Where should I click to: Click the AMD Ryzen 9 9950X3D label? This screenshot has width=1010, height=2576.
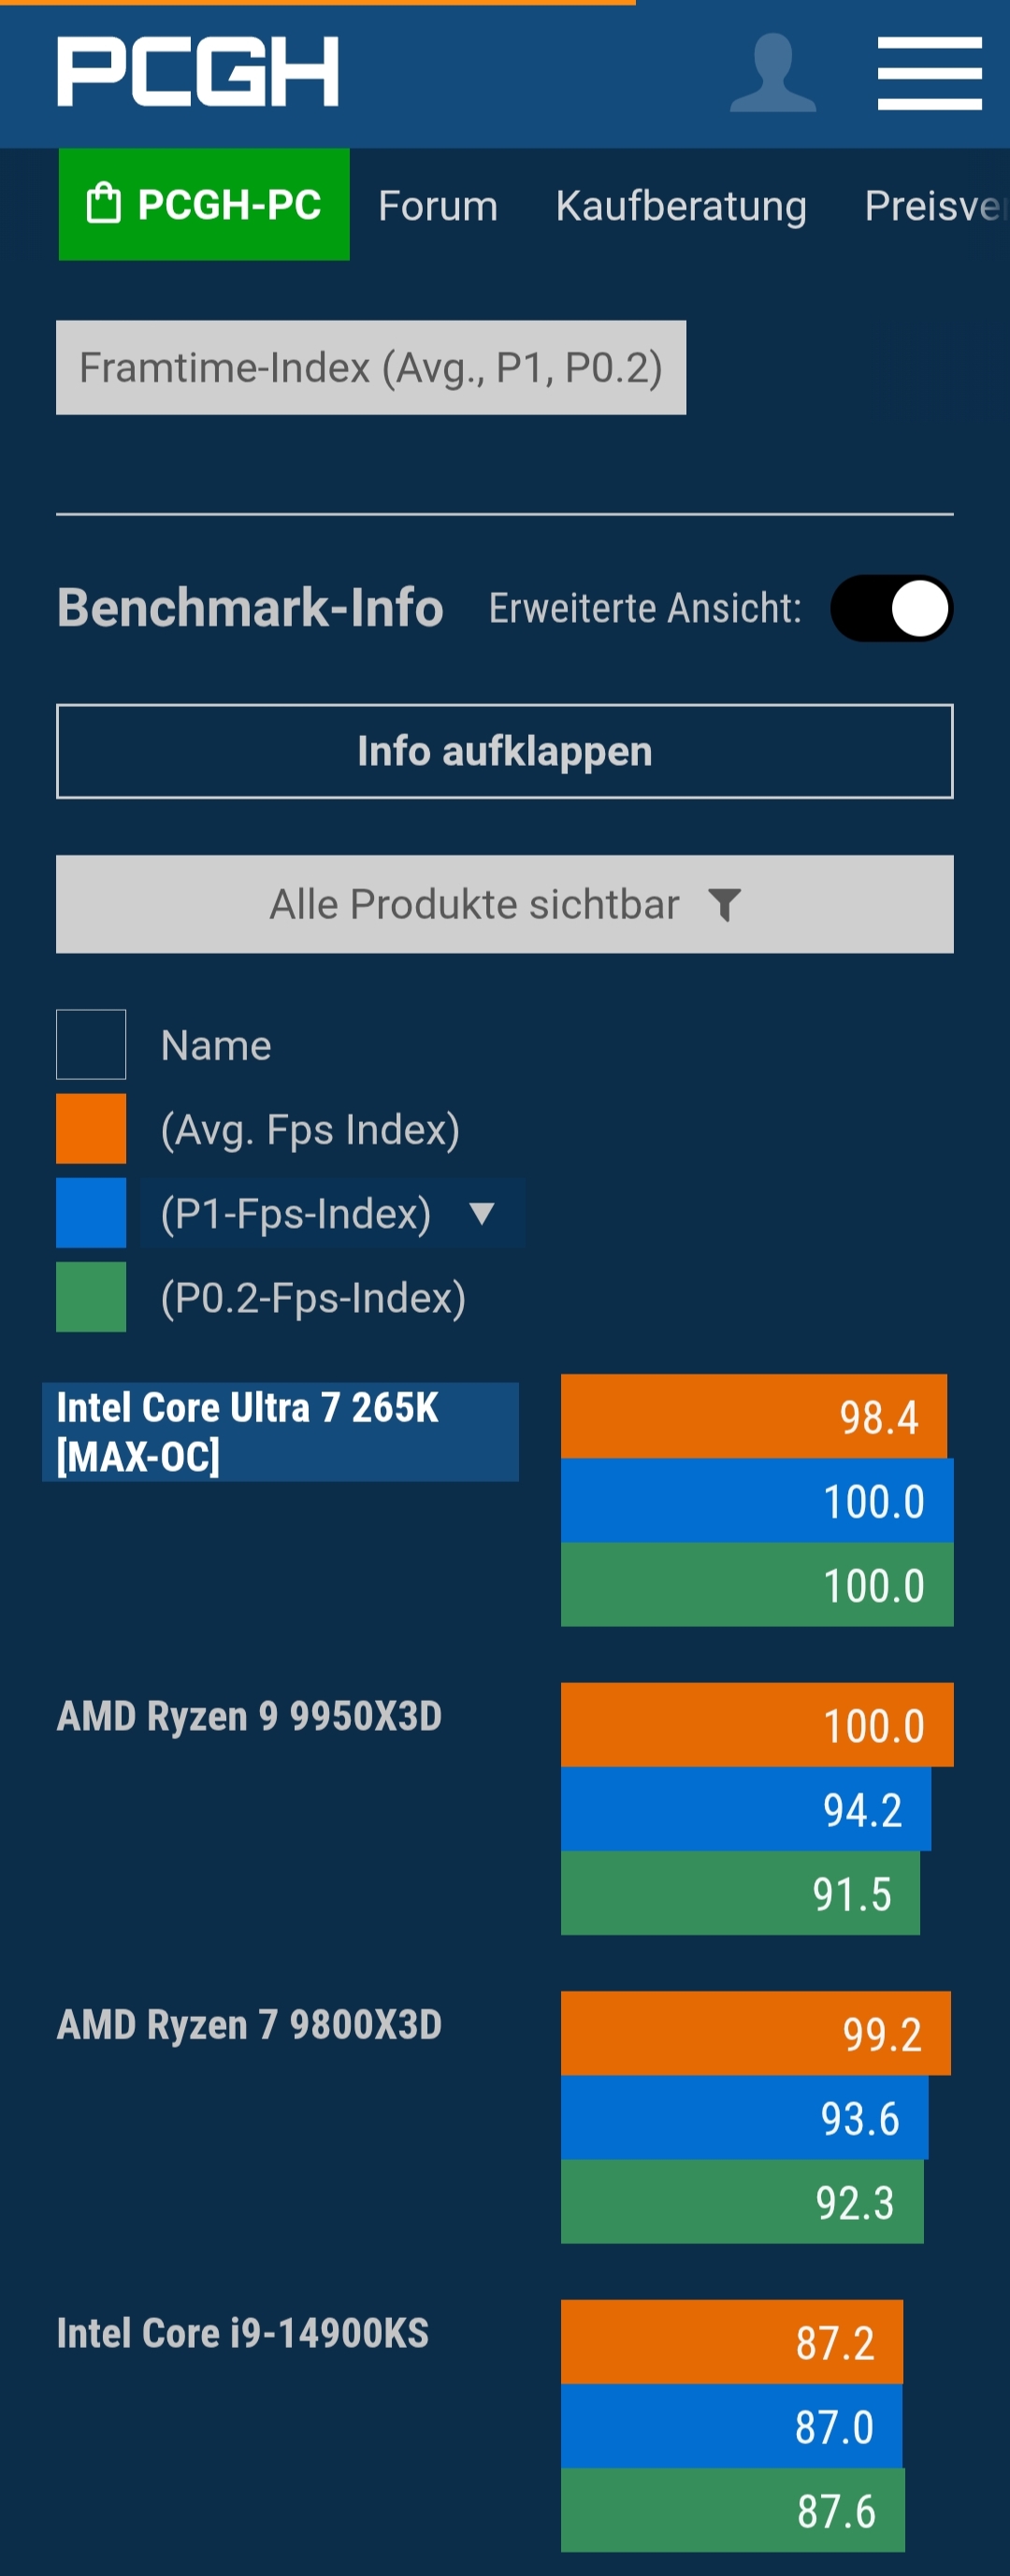point(249,1716)
